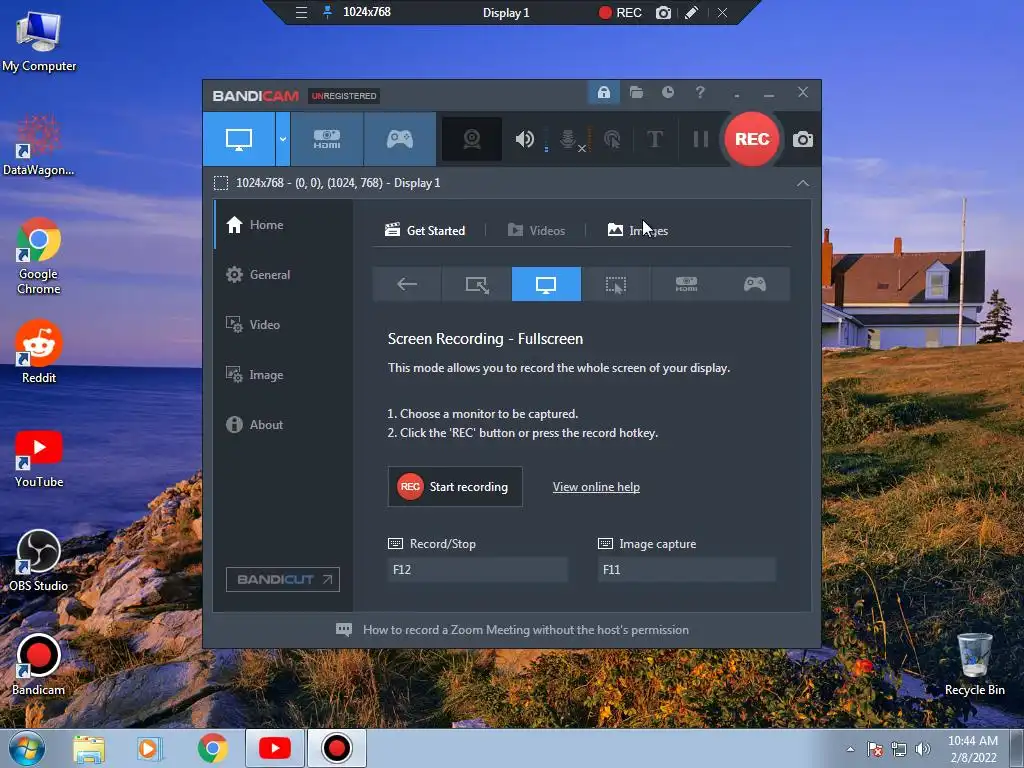1024x768 pixels.
Task: Toggle the speaker sound icon
Action: point(524,139)
